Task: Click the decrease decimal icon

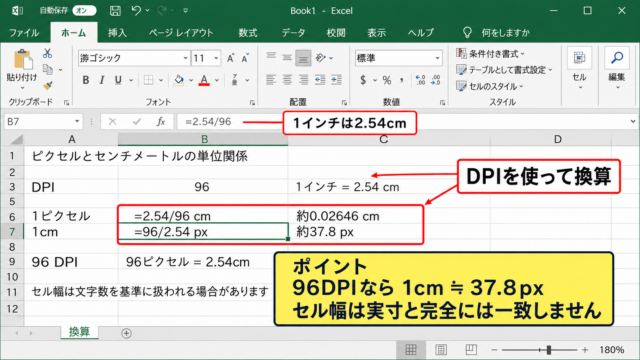Action: click(436, 80)
